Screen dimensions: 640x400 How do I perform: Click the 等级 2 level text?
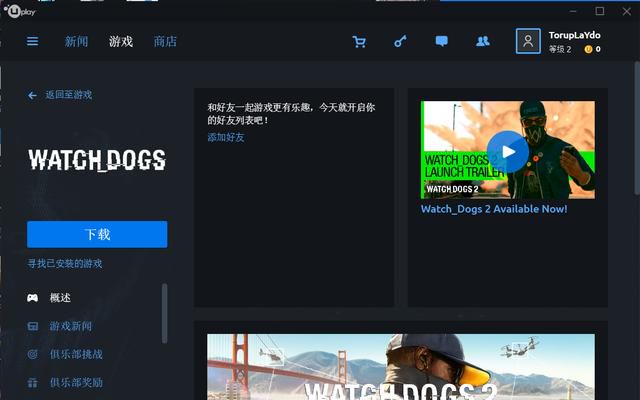560,49
